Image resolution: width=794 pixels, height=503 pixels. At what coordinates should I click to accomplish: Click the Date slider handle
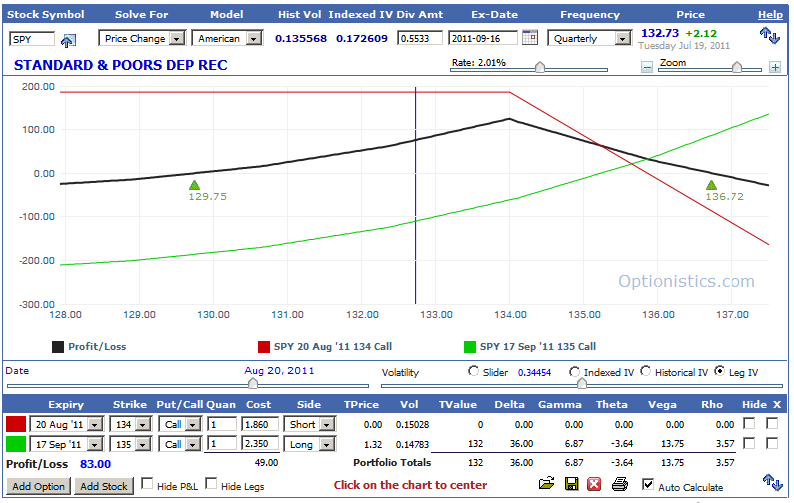[x=253, y=384]
